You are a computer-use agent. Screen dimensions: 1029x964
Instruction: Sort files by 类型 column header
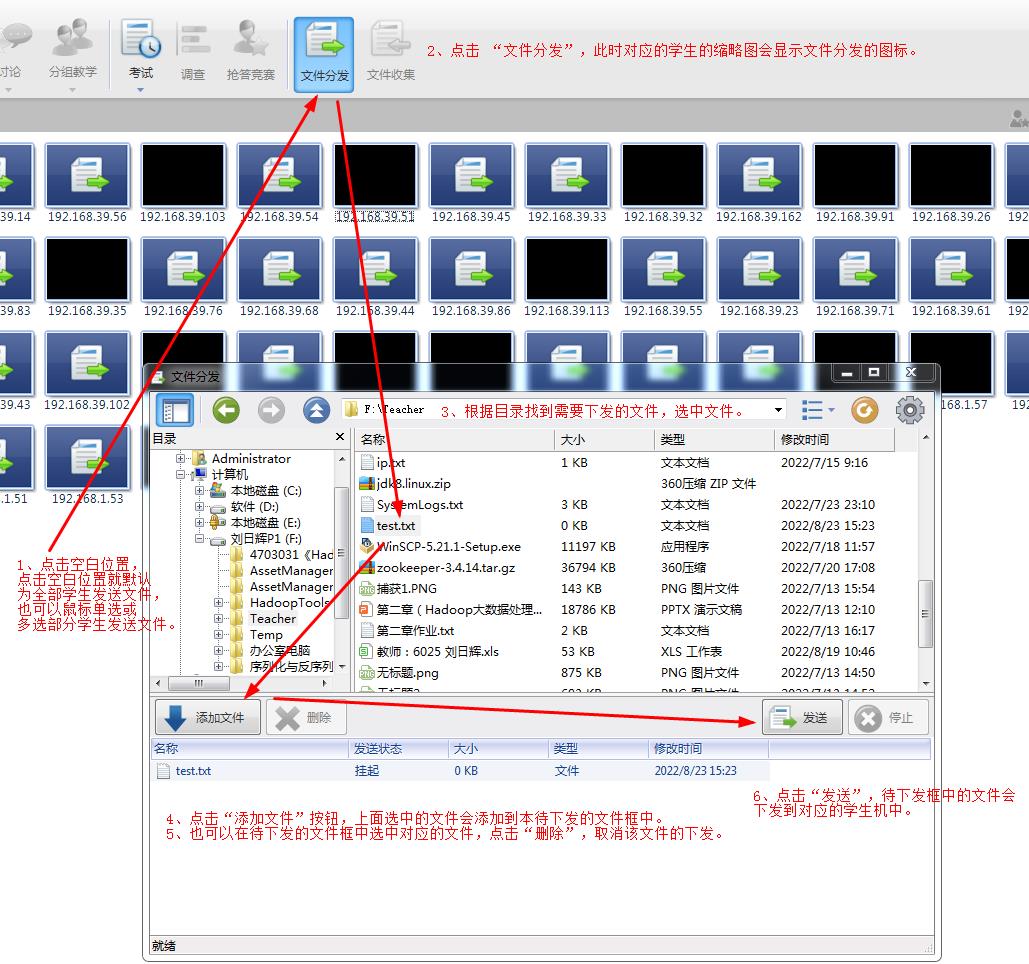(x=714, y=440)
